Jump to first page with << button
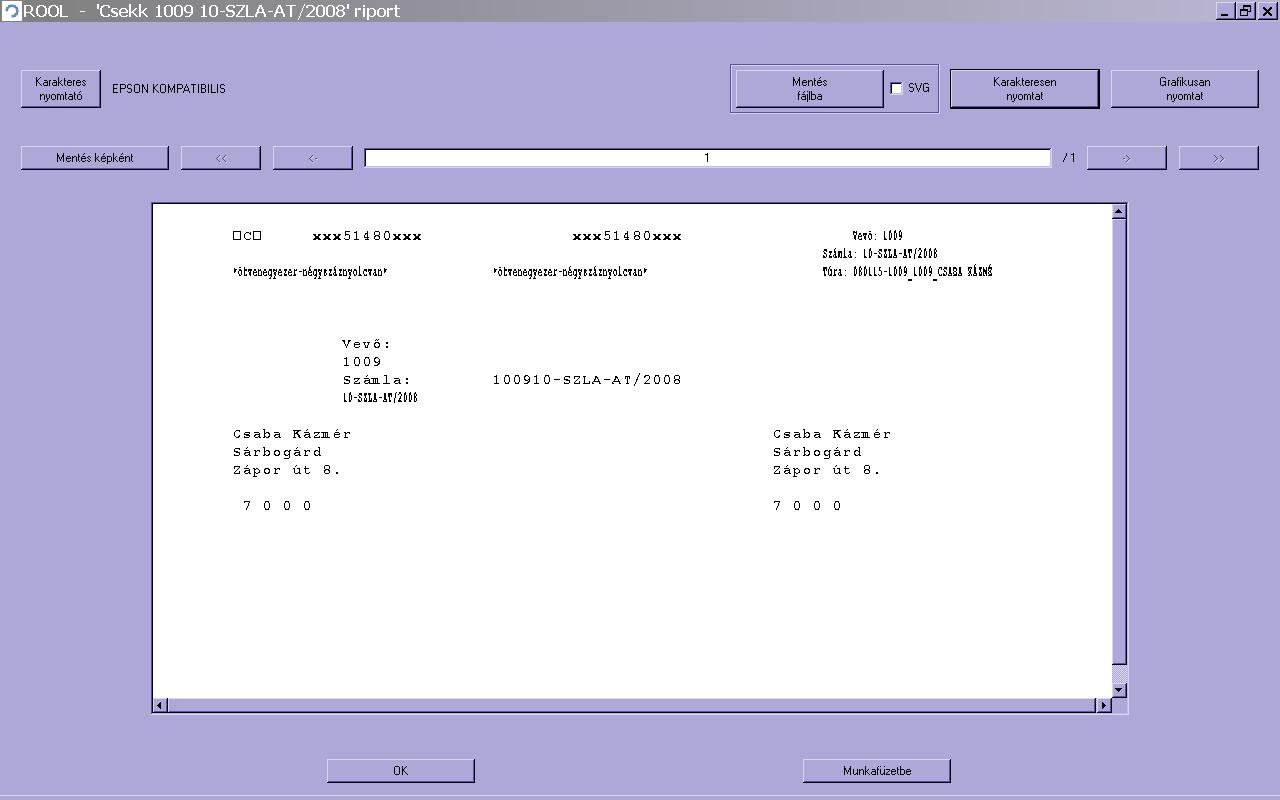Image resolution: width=1280 pixels, height=800 pixels. point(221,158)
